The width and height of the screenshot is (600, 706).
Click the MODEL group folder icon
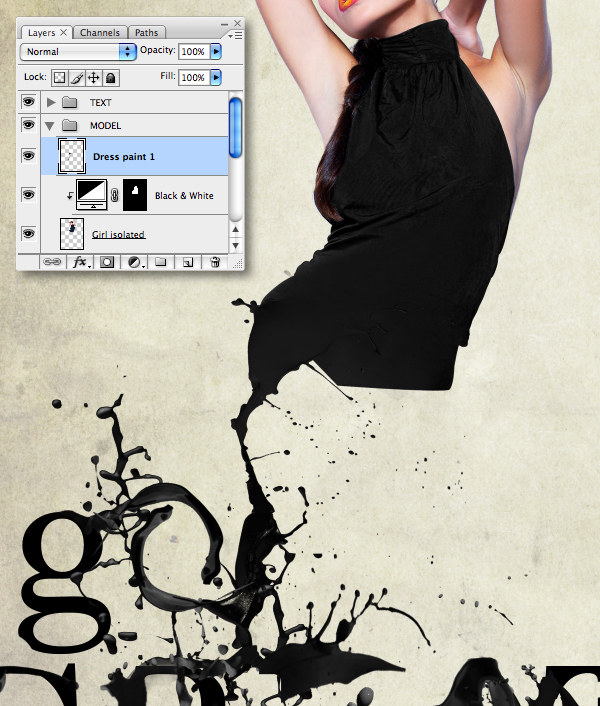[x=69, y=125]
